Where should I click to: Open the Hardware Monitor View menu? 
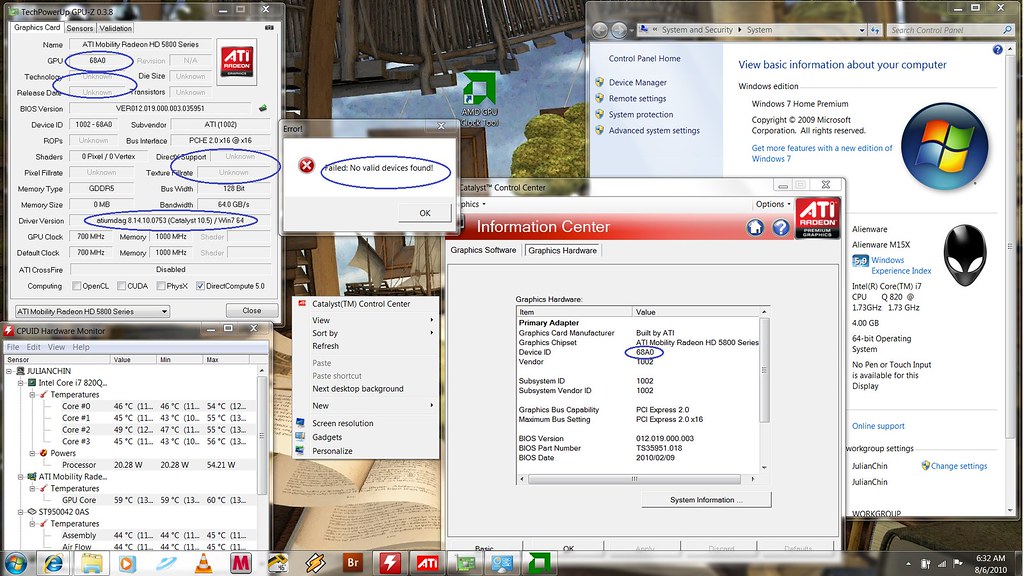click(56, 347)
